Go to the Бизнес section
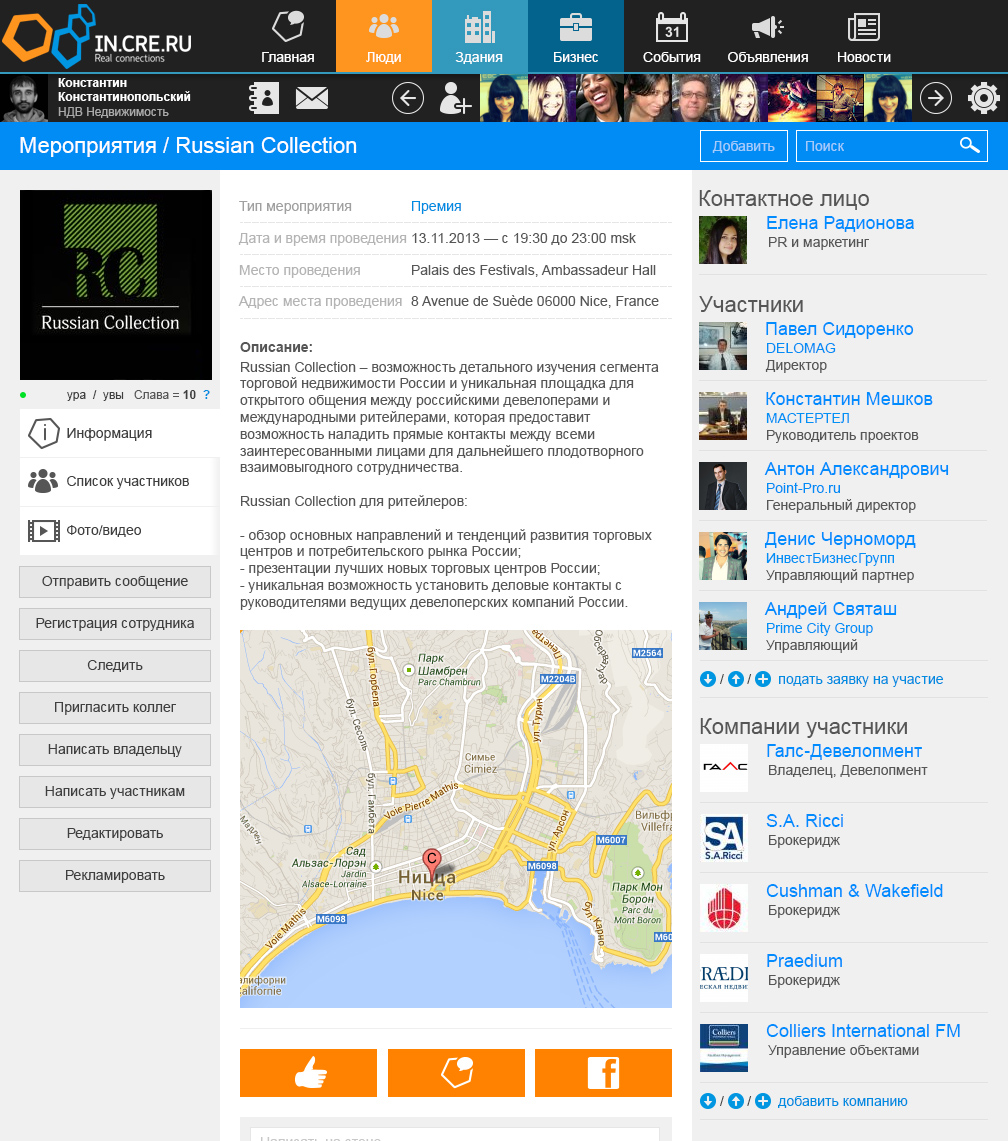 pyautogui.click(x=576, y=36)
